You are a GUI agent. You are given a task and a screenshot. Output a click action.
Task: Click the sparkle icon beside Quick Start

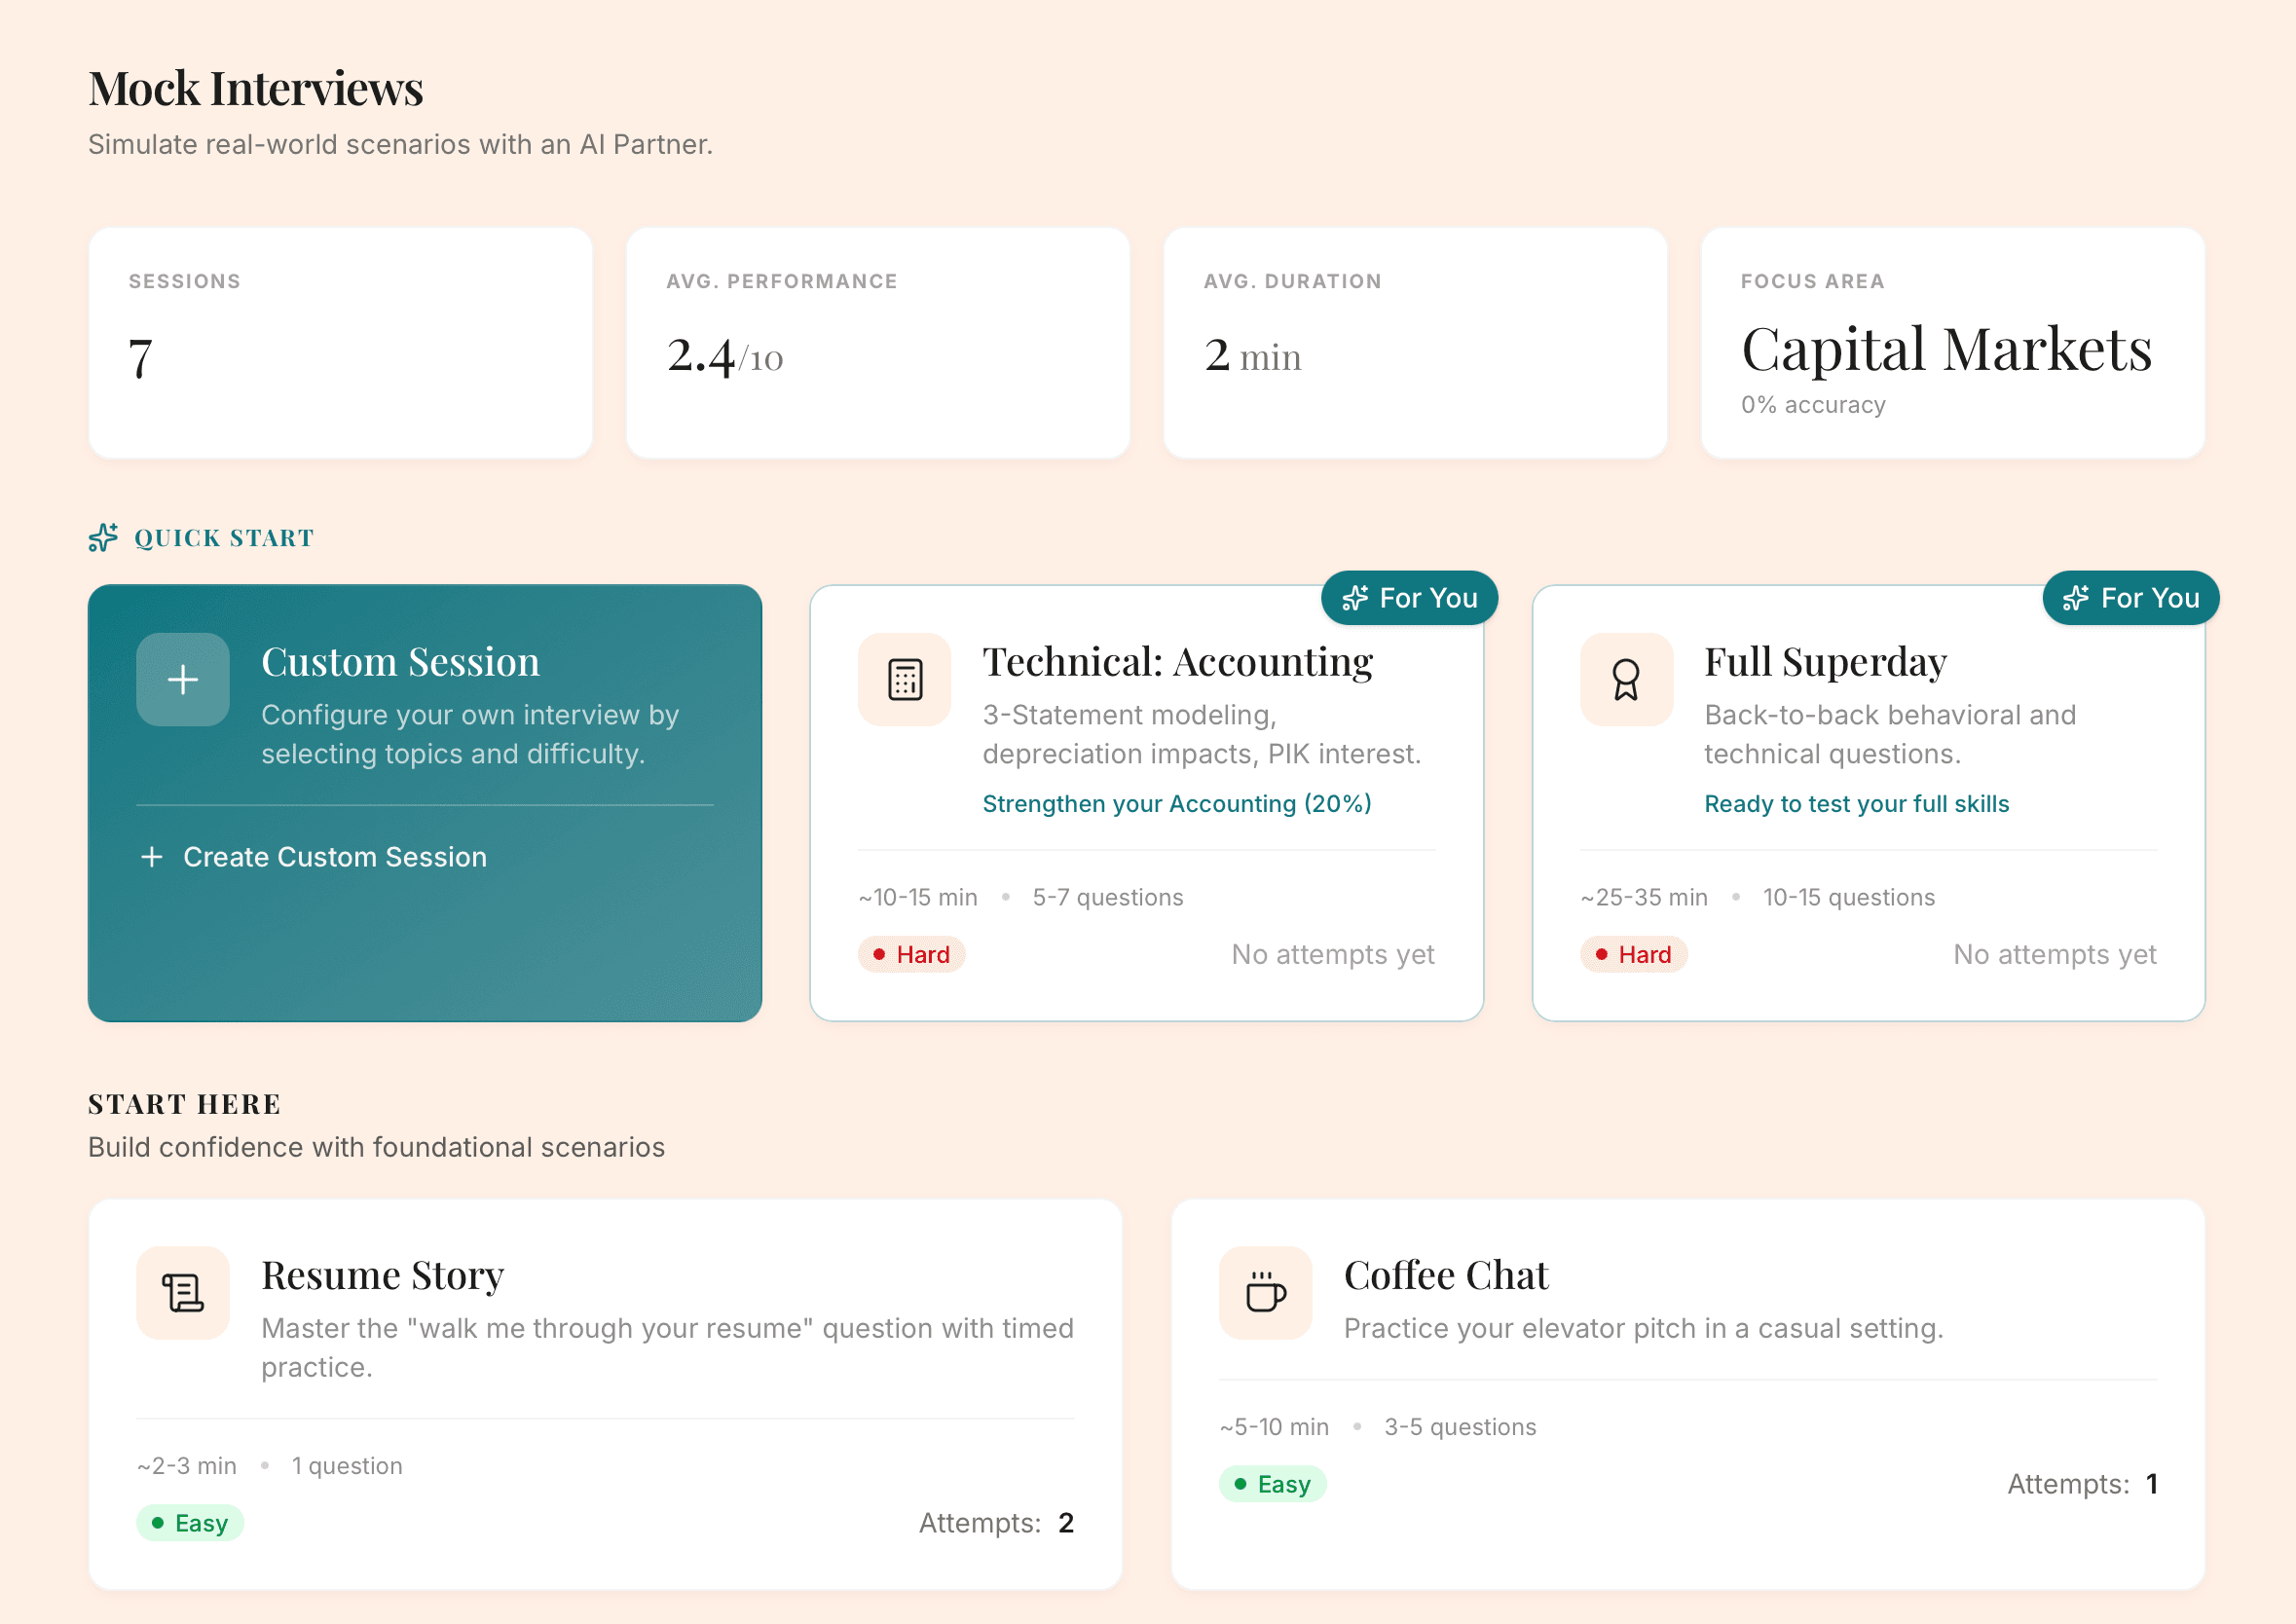click(103, 538)
